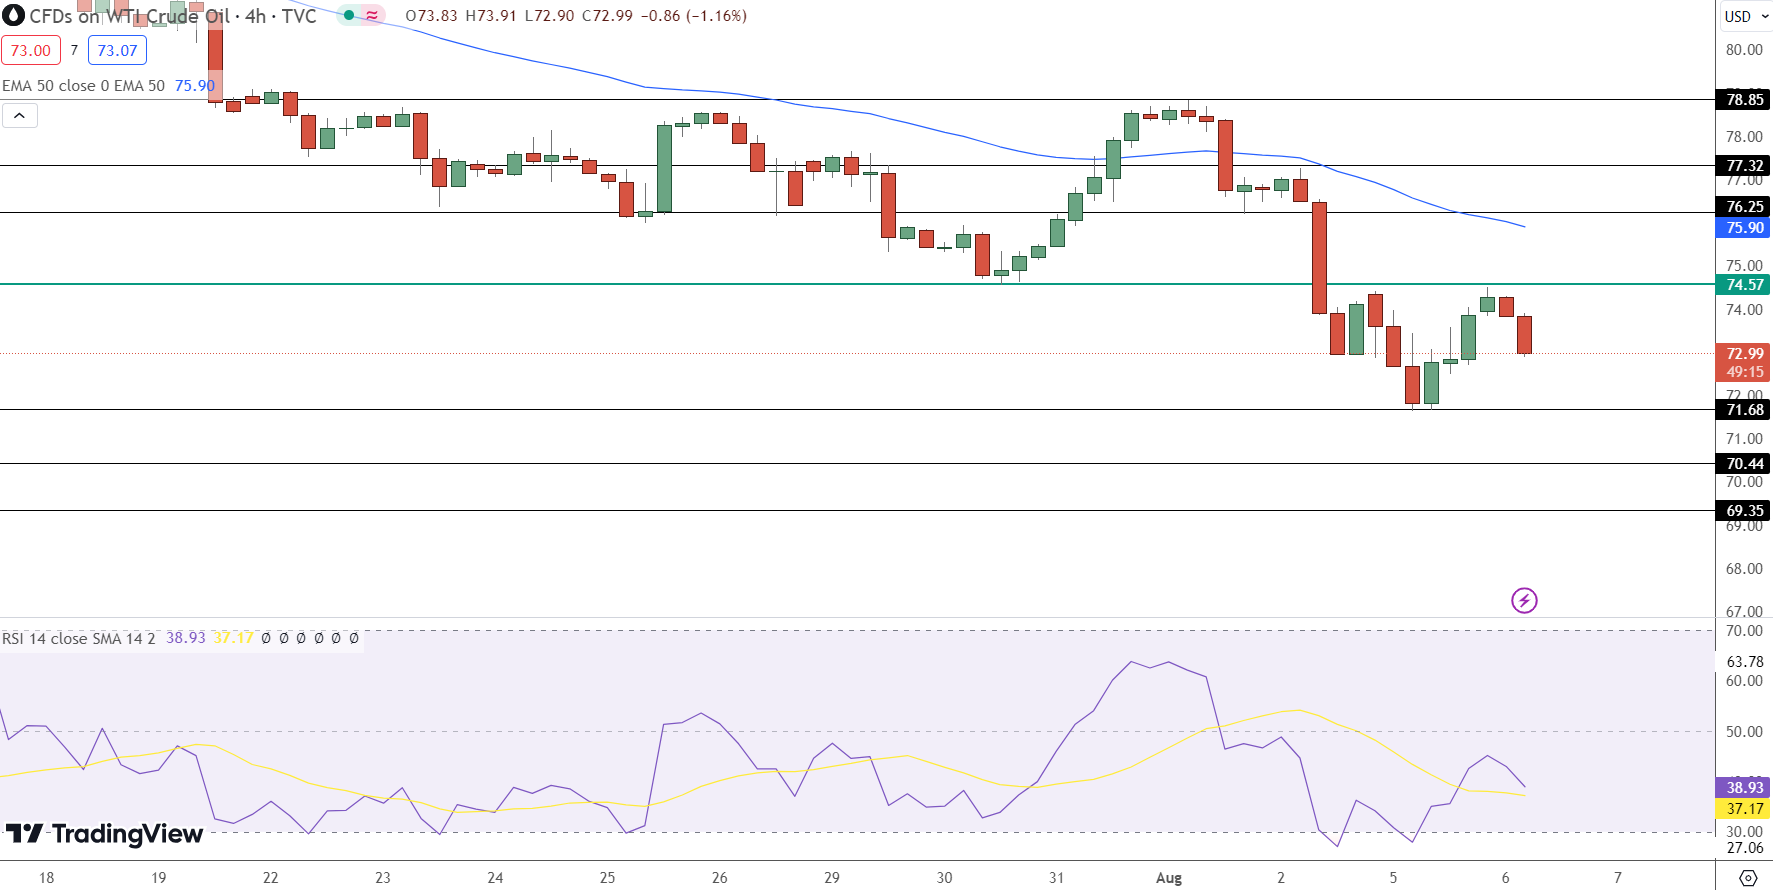Click the WTI Crude Oil drop symbol icon
This screenshot has height=890, width=1773.
pos(13,16)
